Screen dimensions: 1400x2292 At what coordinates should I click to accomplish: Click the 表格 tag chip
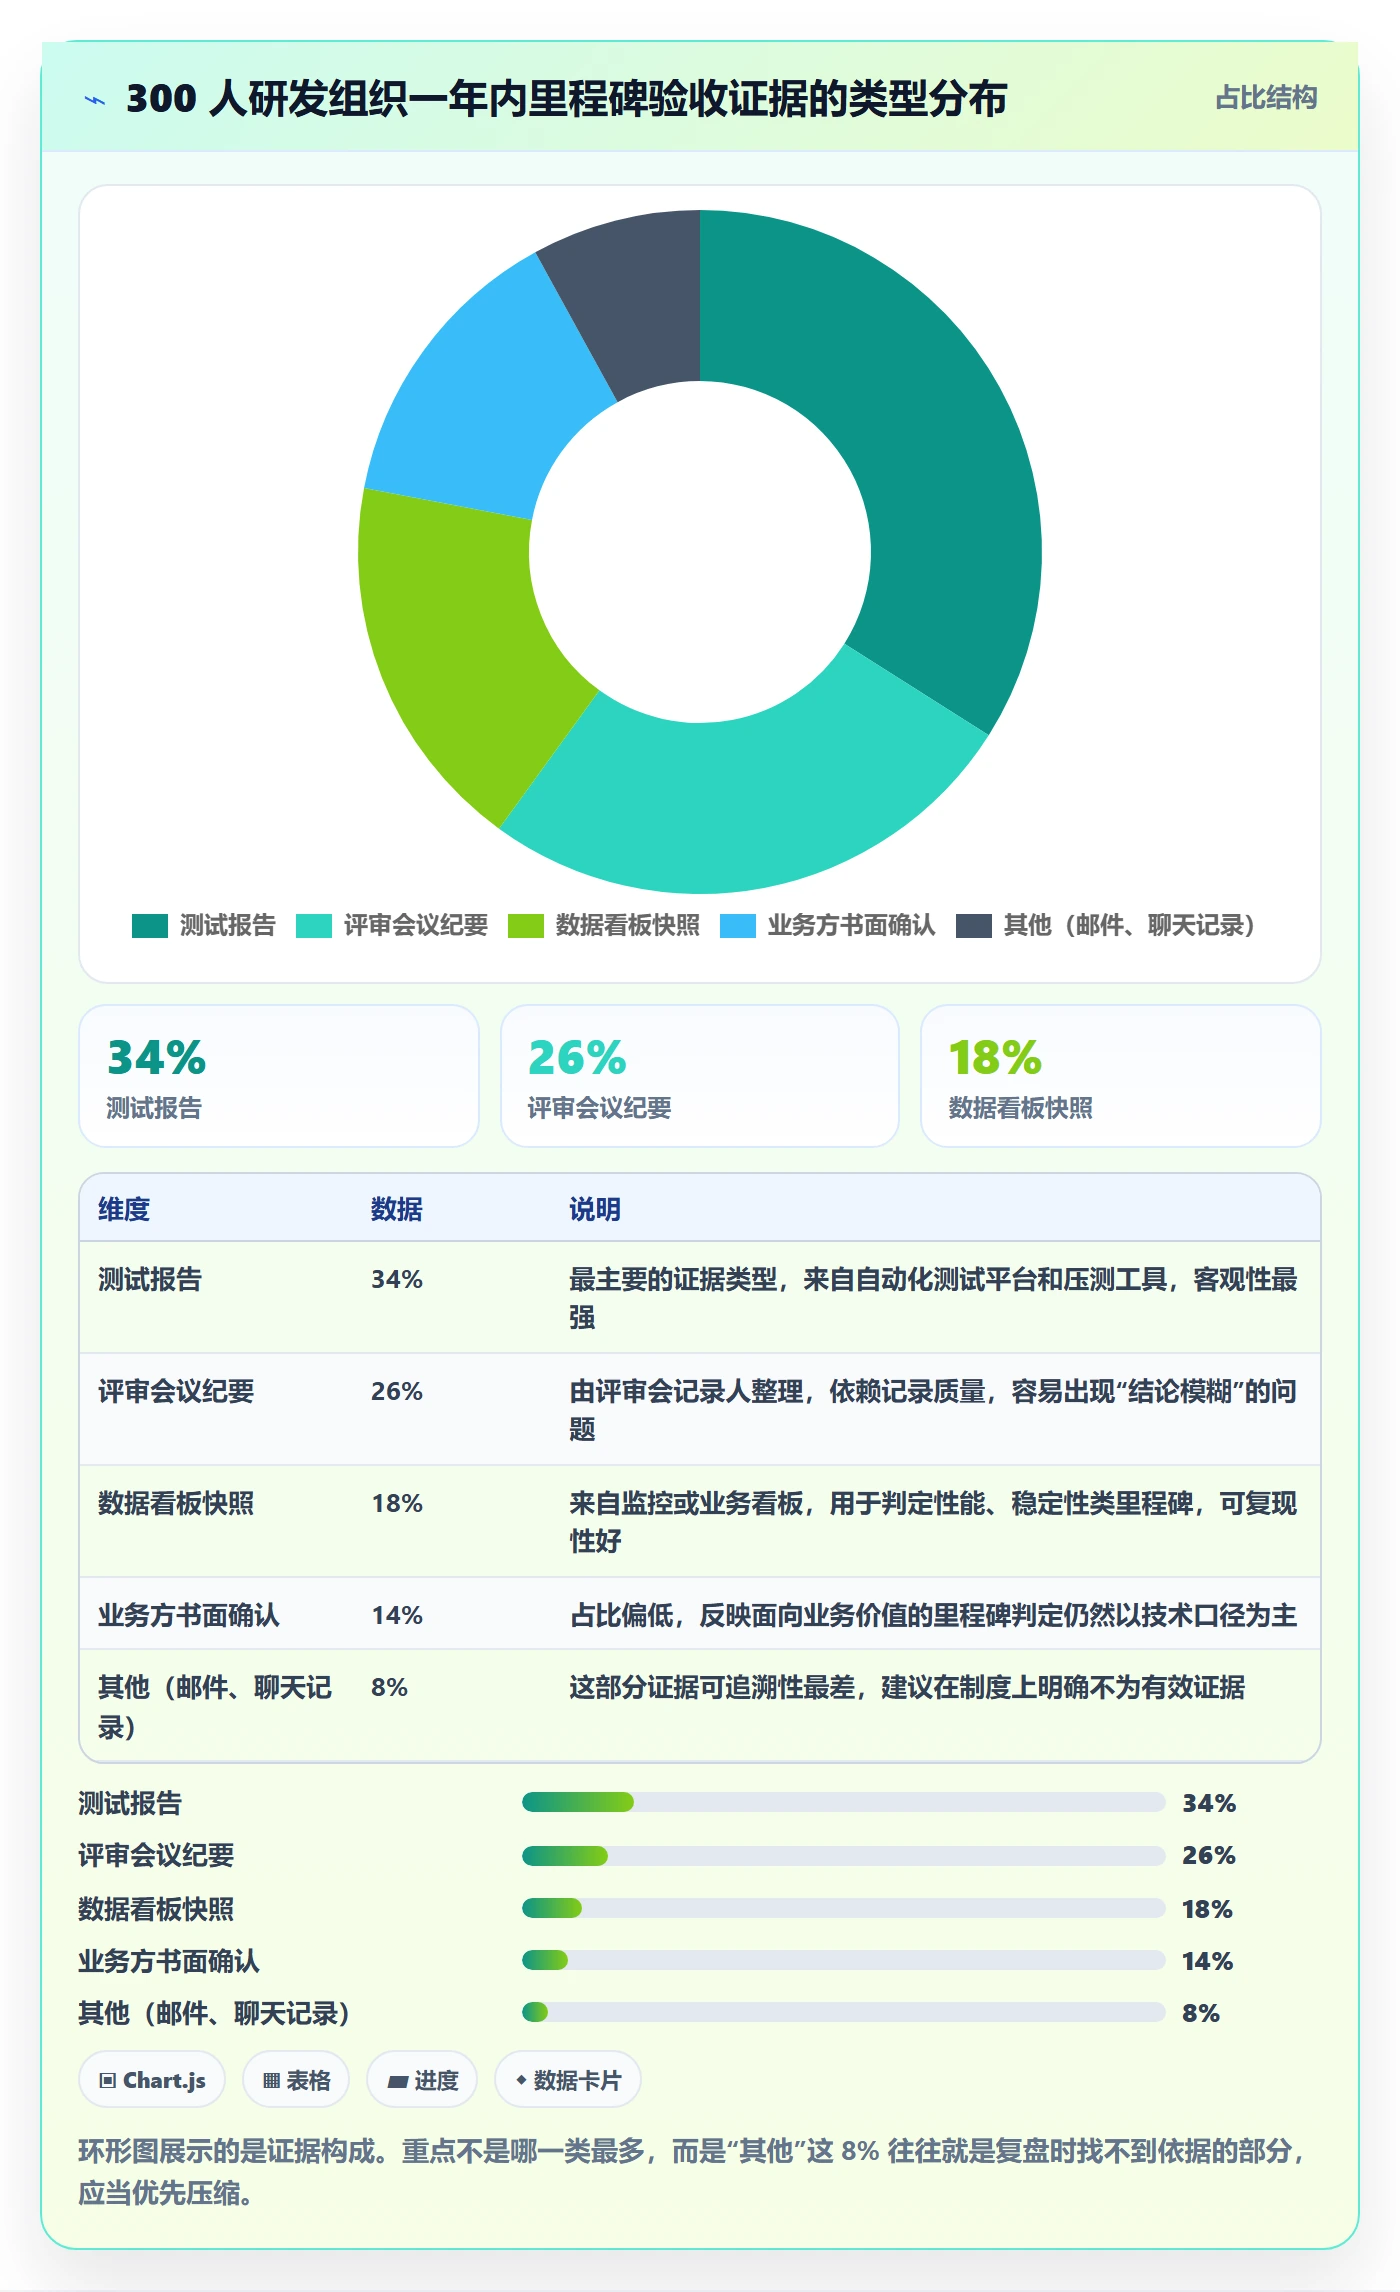[x=296, y=2080]
